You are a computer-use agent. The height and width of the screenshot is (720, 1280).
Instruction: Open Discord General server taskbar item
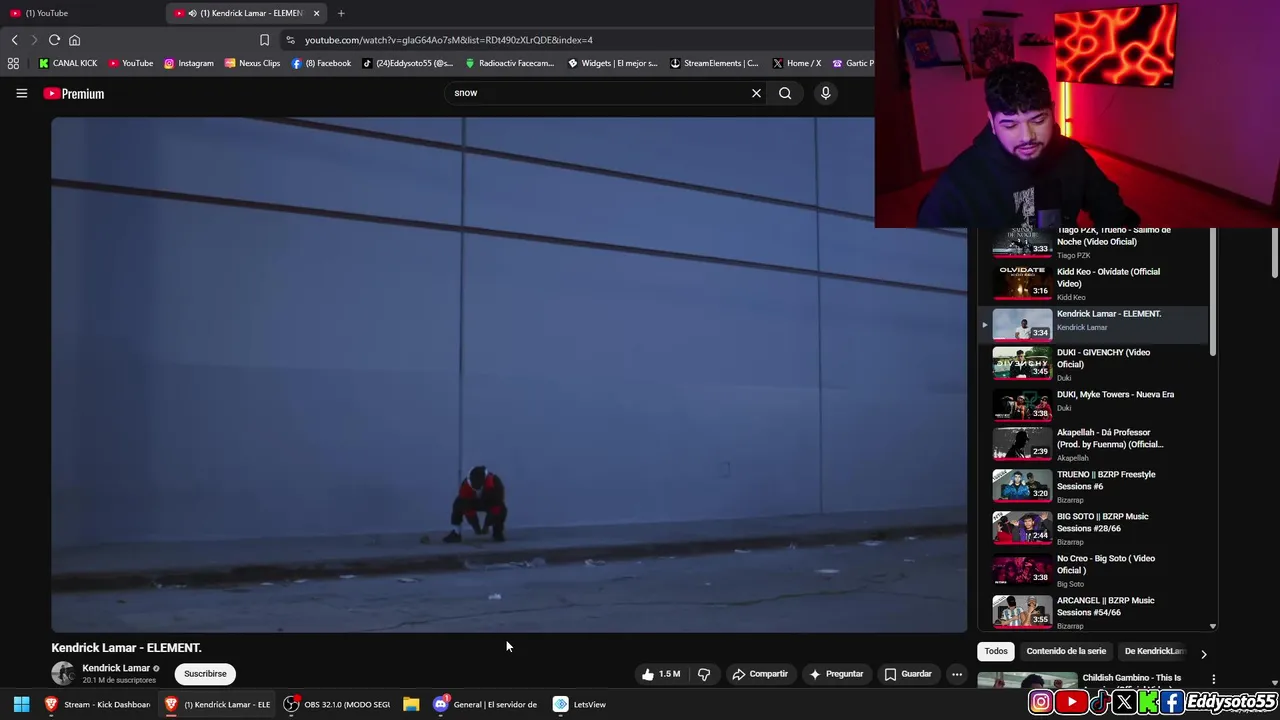tap(486, 704)
